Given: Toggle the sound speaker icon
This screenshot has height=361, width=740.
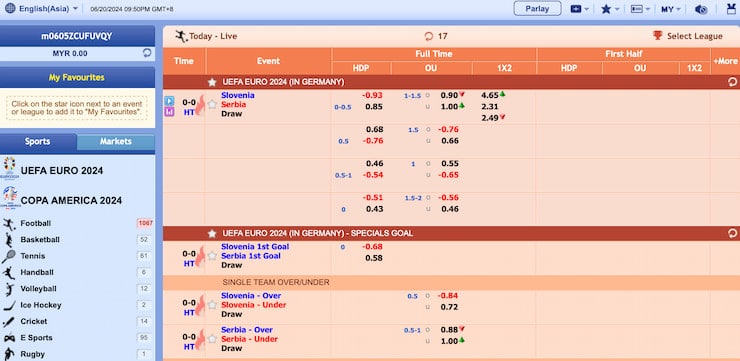Looking at the screenshot, I should tap(701, 9).
